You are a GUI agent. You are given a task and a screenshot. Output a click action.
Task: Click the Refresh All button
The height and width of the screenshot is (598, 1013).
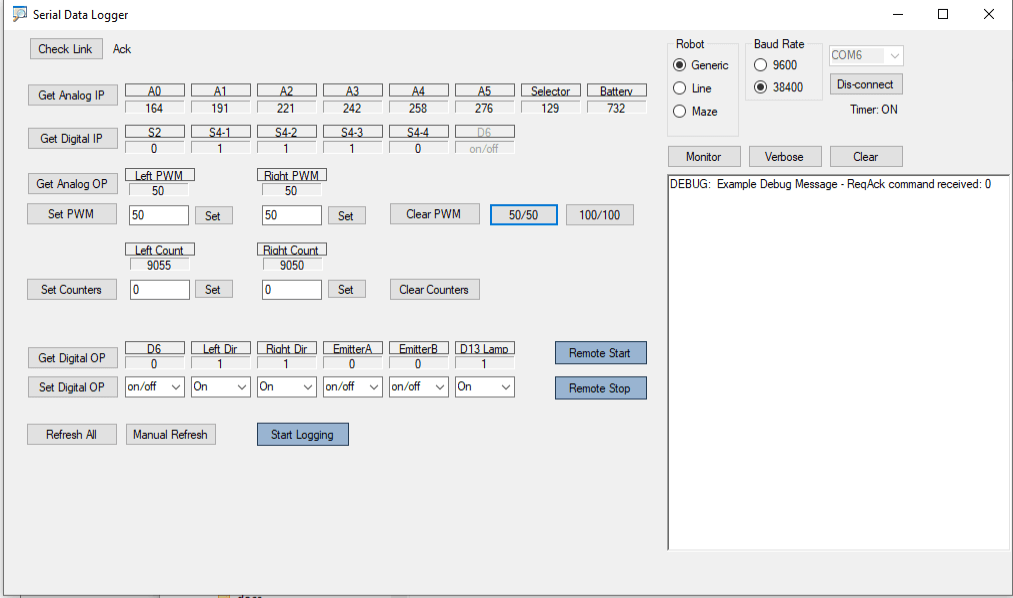click(72, 435)
